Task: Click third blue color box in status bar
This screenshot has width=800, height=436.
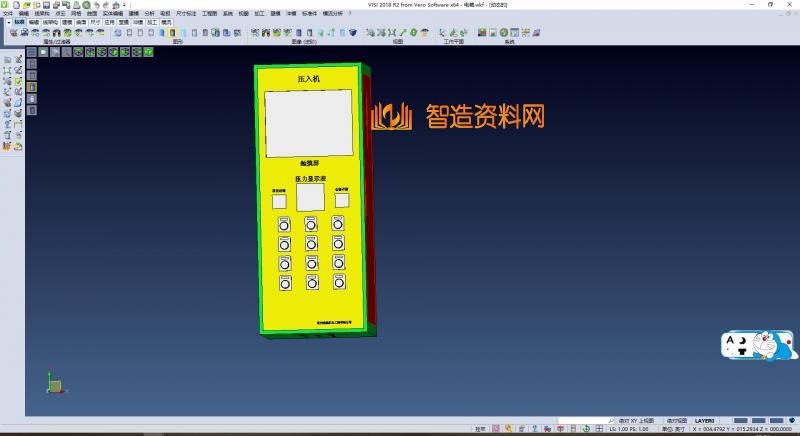Action: coord(776,421)
